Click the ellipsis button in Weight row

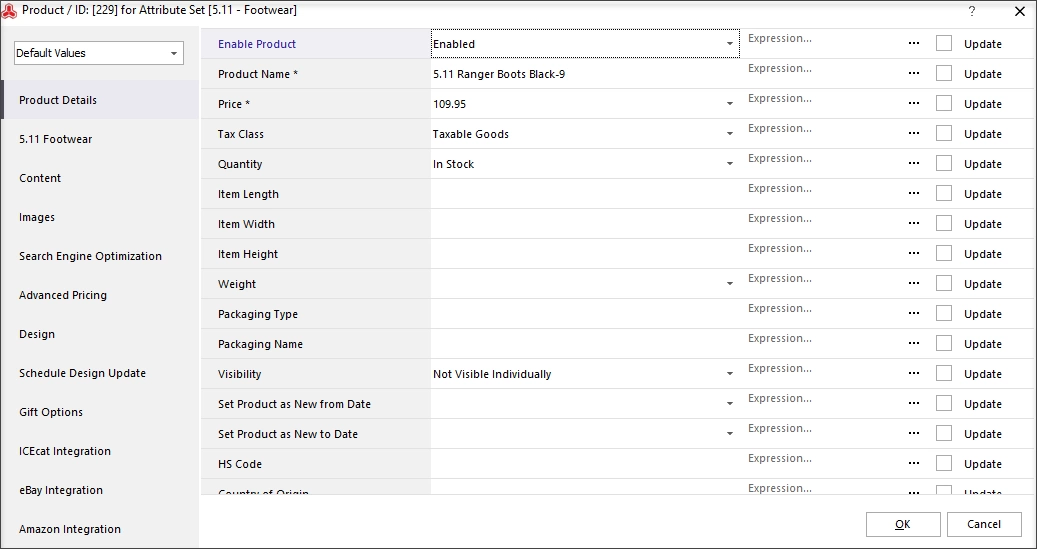[913, 284]
